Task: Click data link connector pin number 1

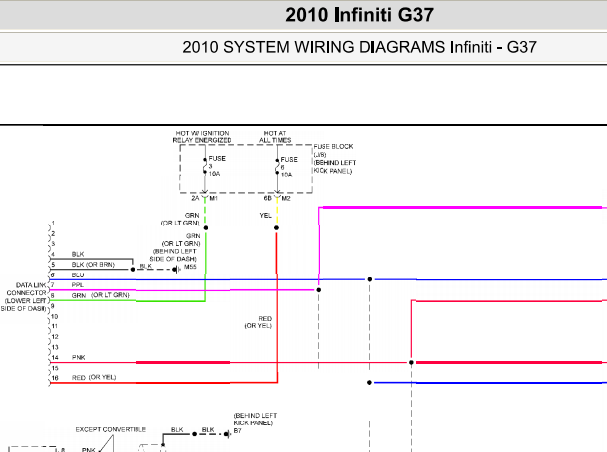Action: 53,223
